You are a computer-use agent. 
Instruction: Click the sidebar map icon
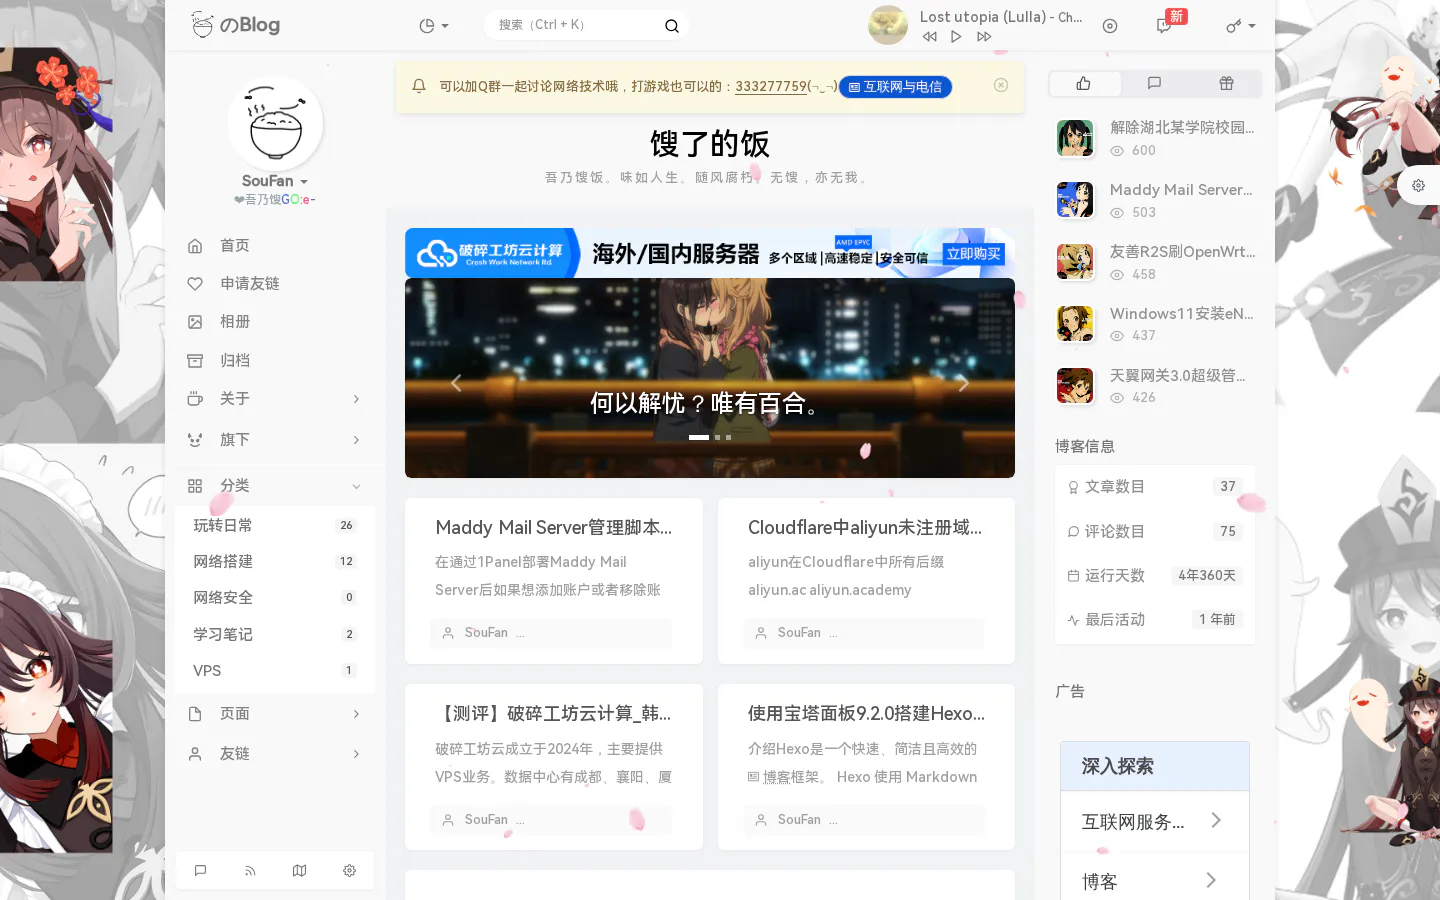[299, 871]
